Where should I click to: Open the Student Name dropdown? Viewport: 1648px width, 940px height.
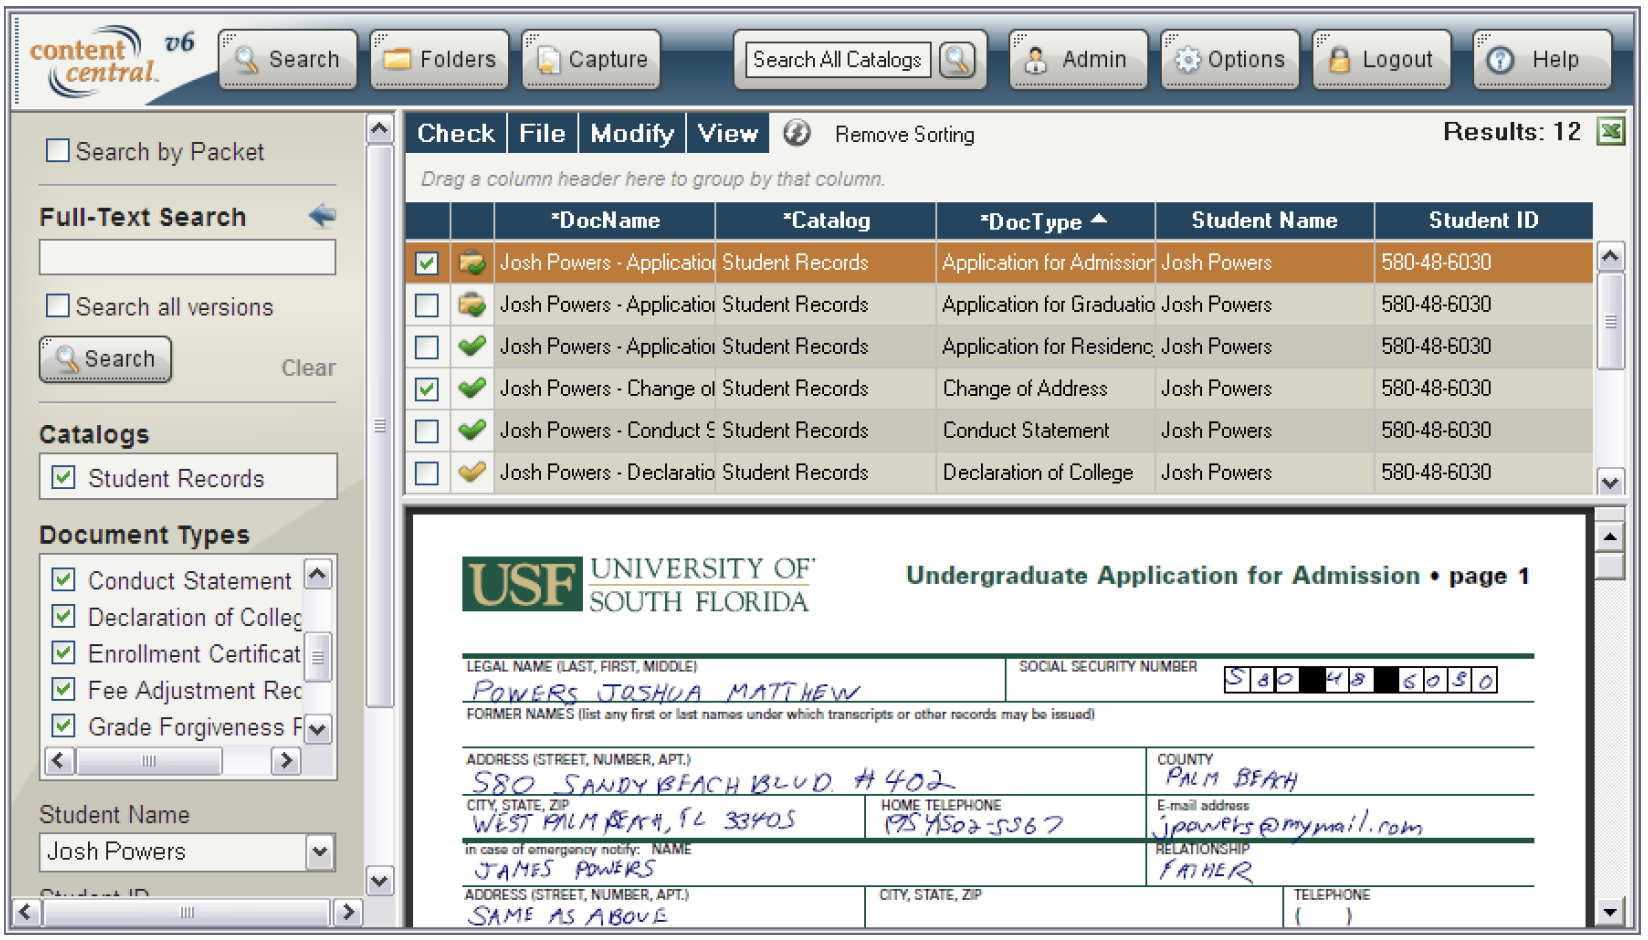(x=320, y=852)
